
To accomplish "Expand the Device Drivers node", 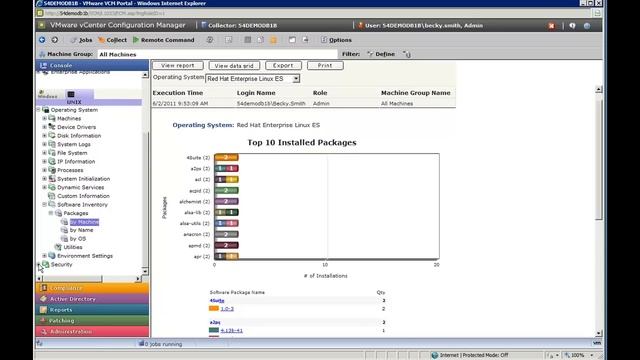I will [x=44, y=127].
